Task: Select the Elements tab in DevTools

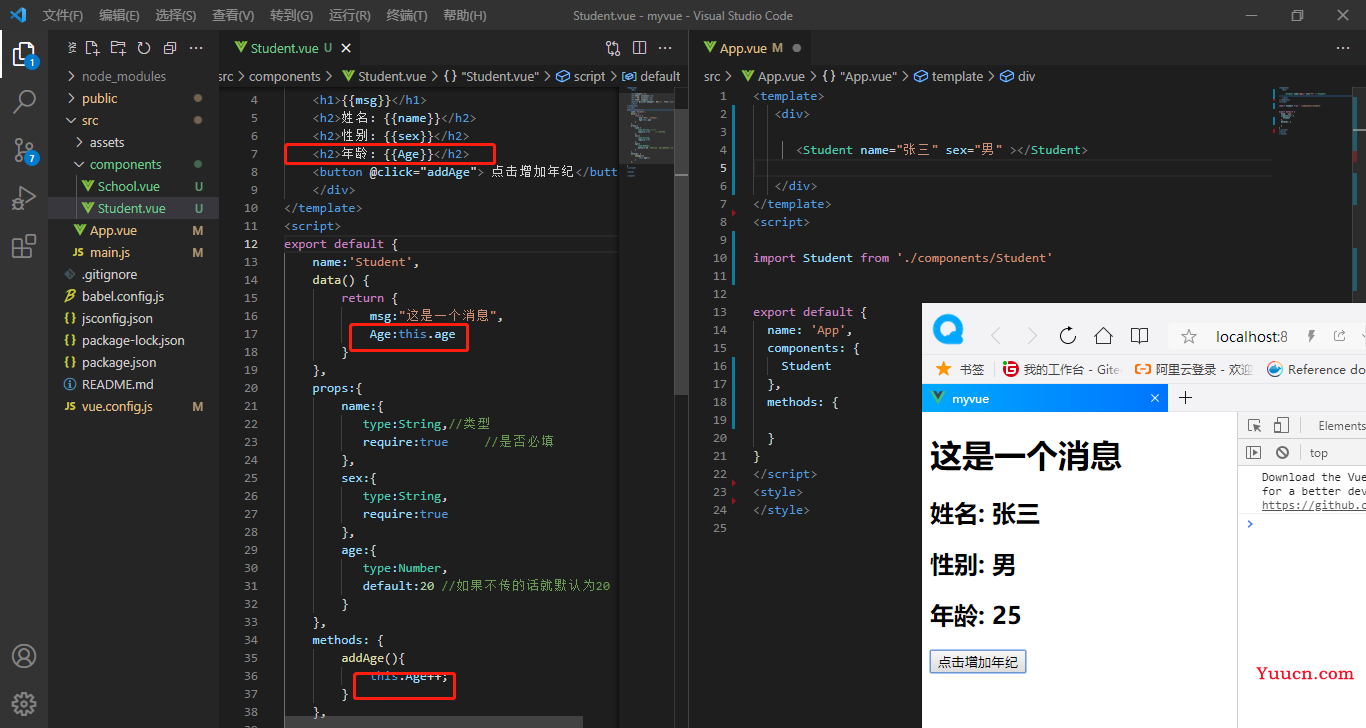Action: [x=1341, y=426]
